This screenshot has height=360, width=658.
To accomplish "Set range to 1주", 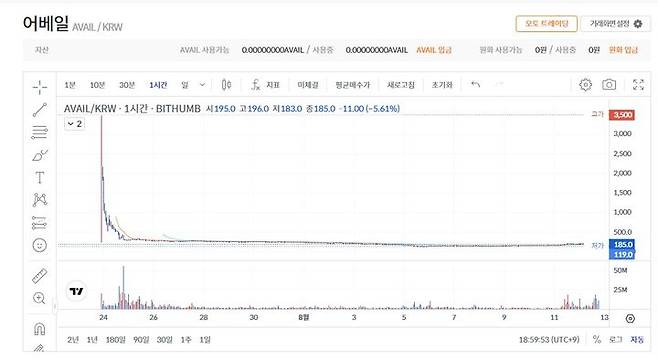I will pos(186,340).
